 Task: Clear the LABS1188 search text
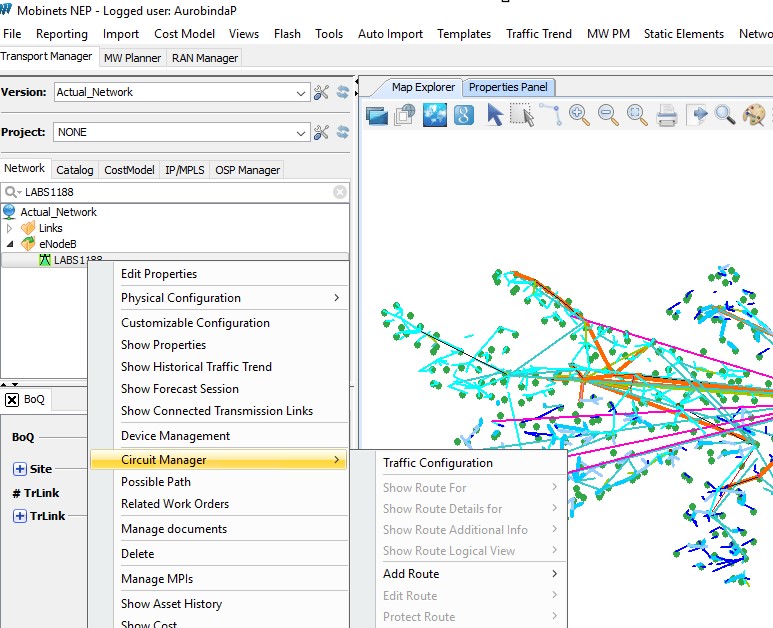pyautogui.click(x=340, y=192)
